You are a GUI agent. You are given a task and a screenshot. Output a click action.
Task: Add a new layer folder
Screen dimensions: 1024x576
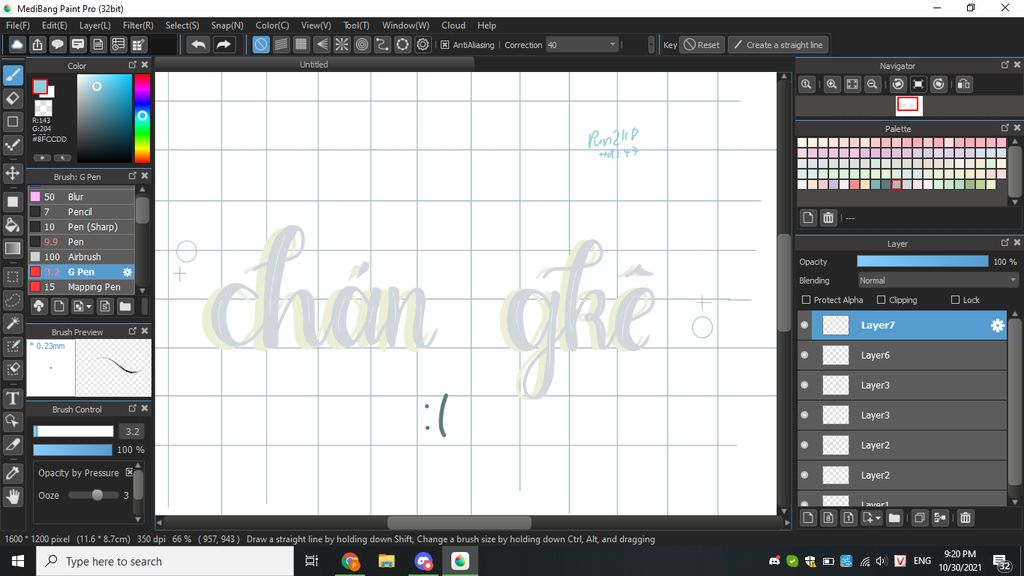click(x=894, y=518)
